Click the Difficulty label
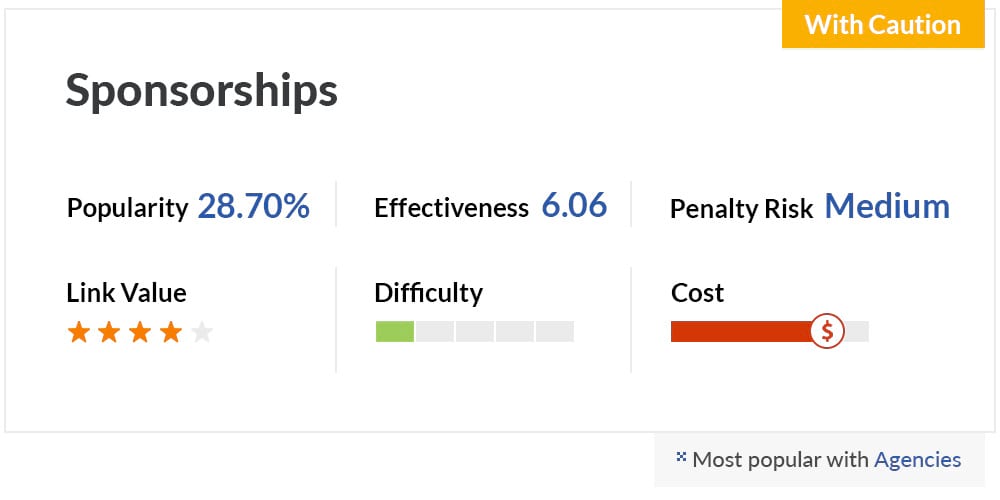This screenshot has height=500, width=1000. point(429,293)
